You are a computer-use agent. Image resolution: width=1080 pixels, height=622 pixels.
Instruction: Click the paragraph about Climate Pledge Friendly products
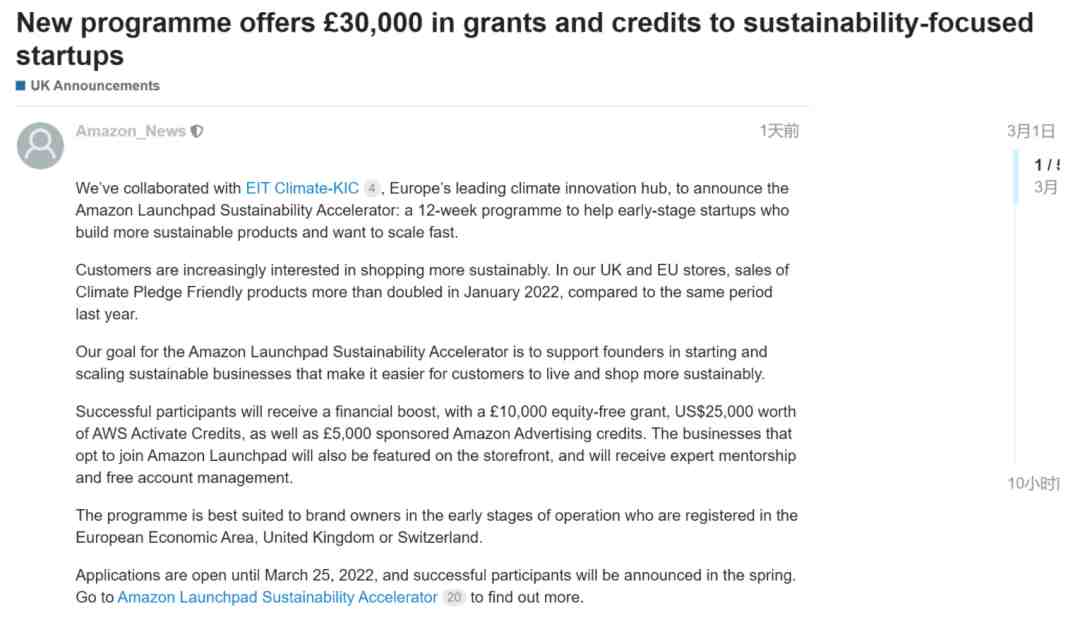click(x=433, y=292)
